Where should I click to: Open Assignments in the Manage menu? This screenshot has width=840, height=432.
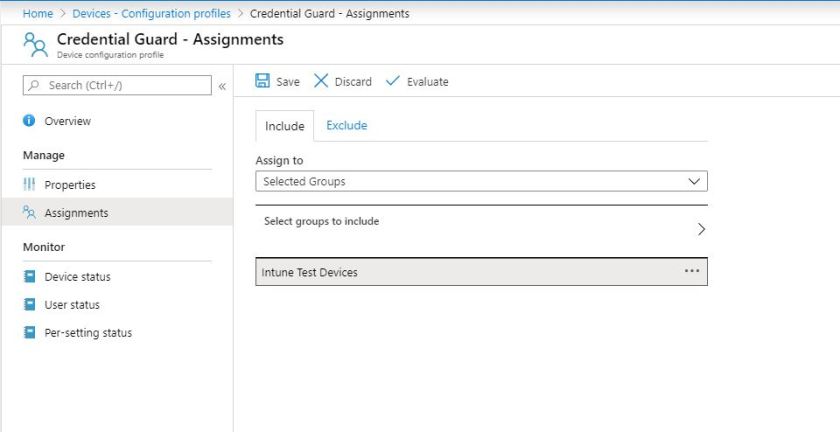pyautogui.click(x=76, y=213)
